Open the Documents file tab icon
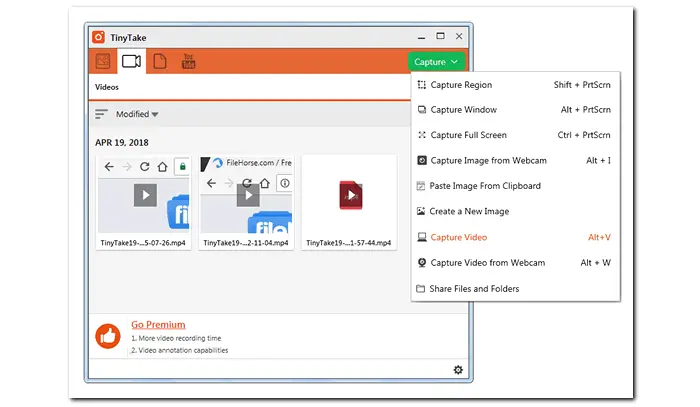The height and width of the screenshot is (407, 700). point(159,61)
